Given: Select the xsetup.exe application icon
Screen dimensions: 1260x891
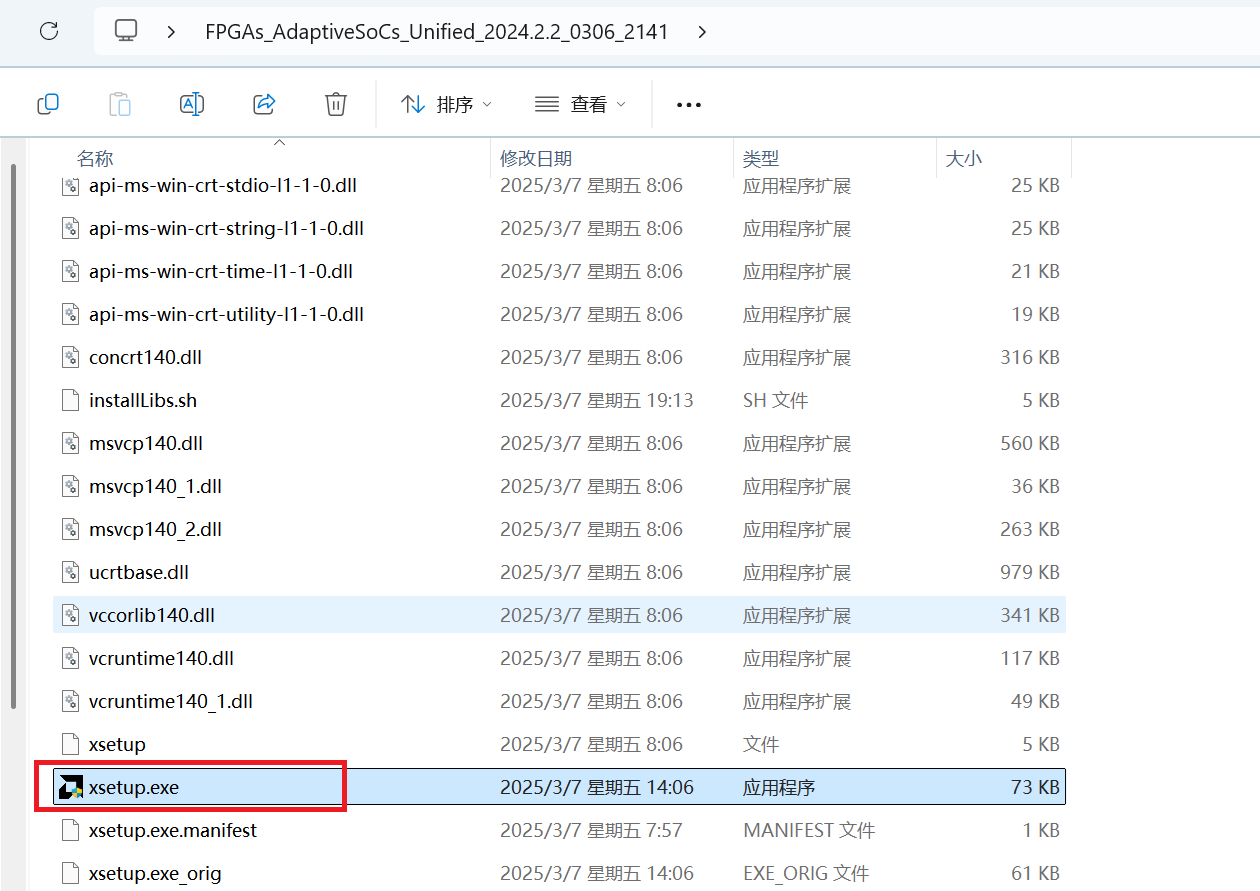Looking at the screenshot, I should point(70,787).
